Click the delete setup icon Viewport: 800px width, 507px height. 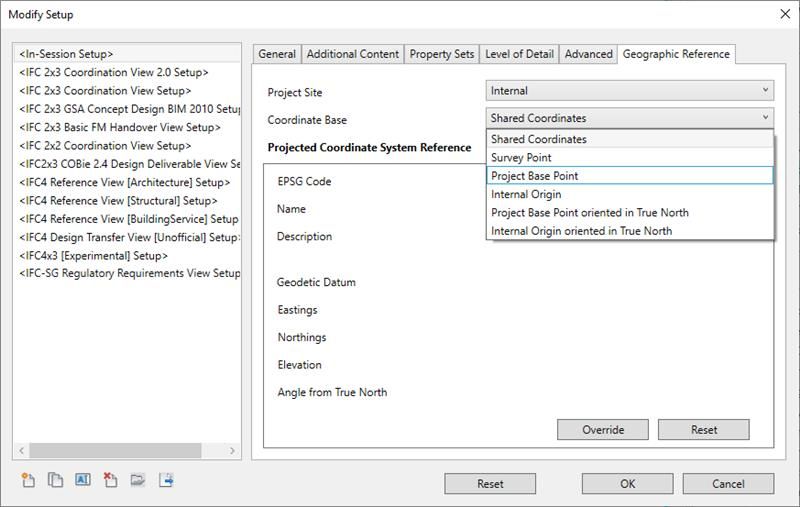pos(110,481)
